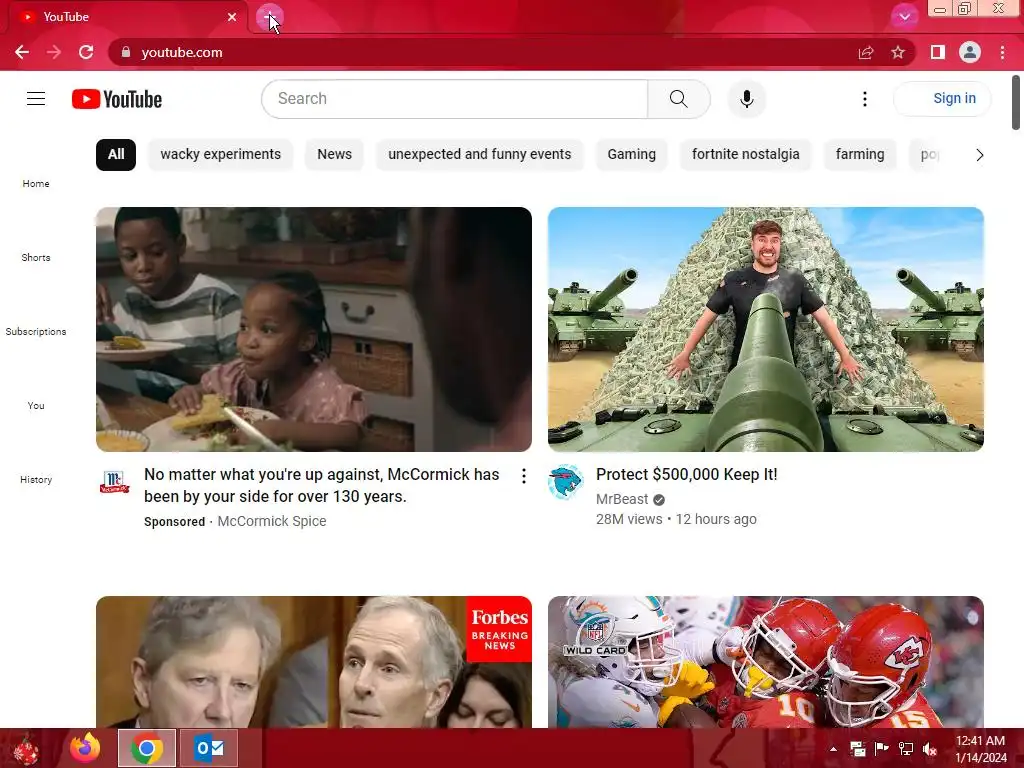Click the muted volume tray icon
Screen dimensions: 1024x768
929,749
